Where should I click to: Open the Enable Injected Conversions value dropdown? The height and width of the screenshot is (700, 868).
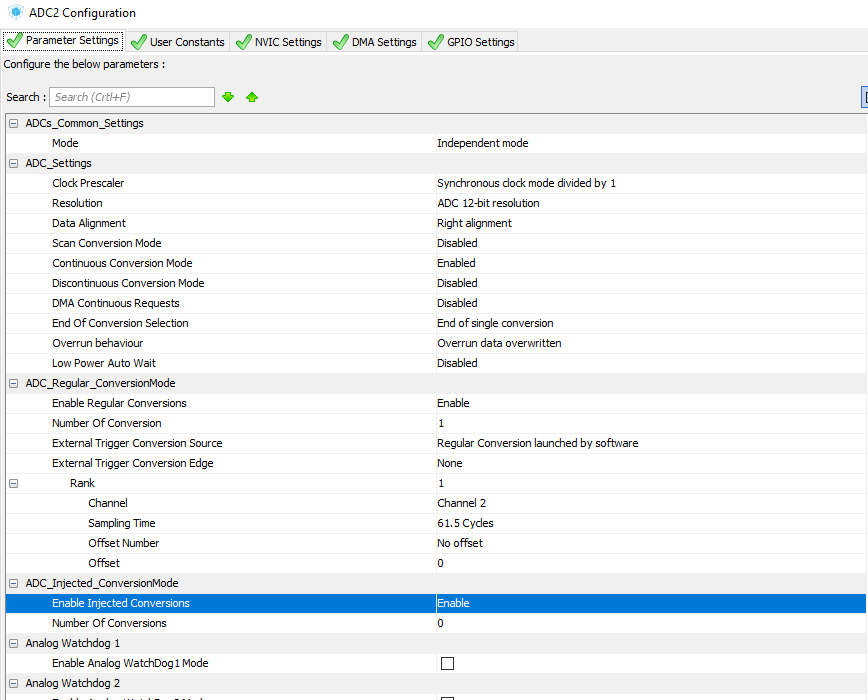pos(650,603)
